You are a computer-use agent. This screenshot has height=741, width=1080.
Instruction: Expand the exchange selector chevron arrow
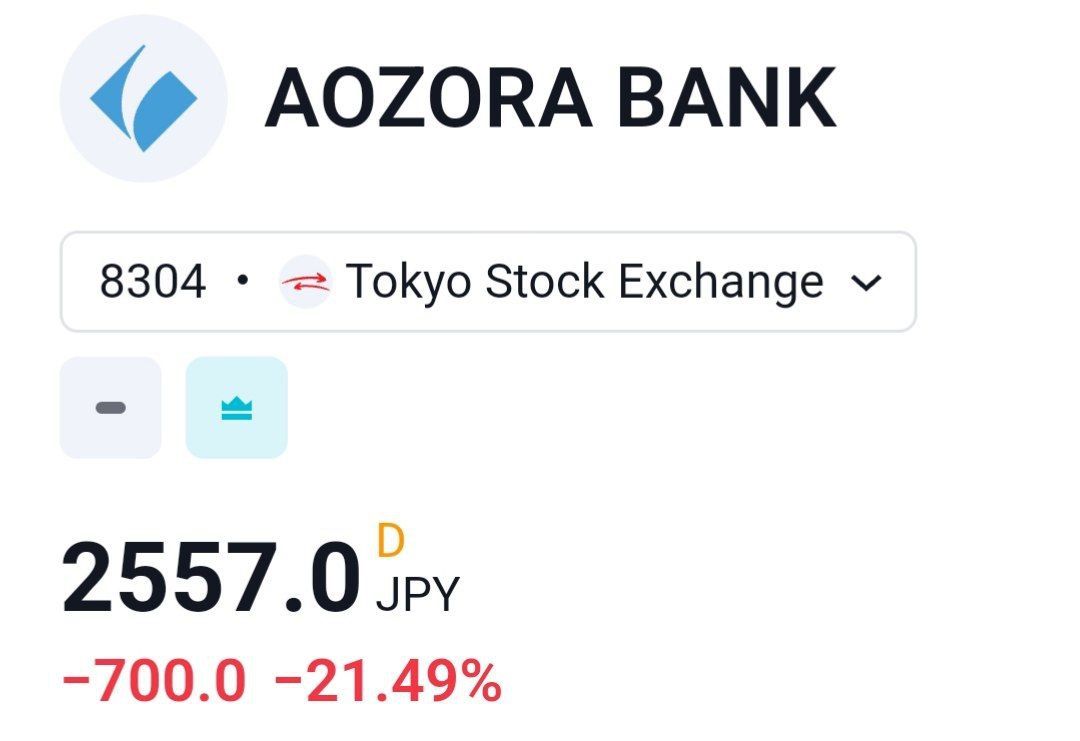tap(865, 283)
